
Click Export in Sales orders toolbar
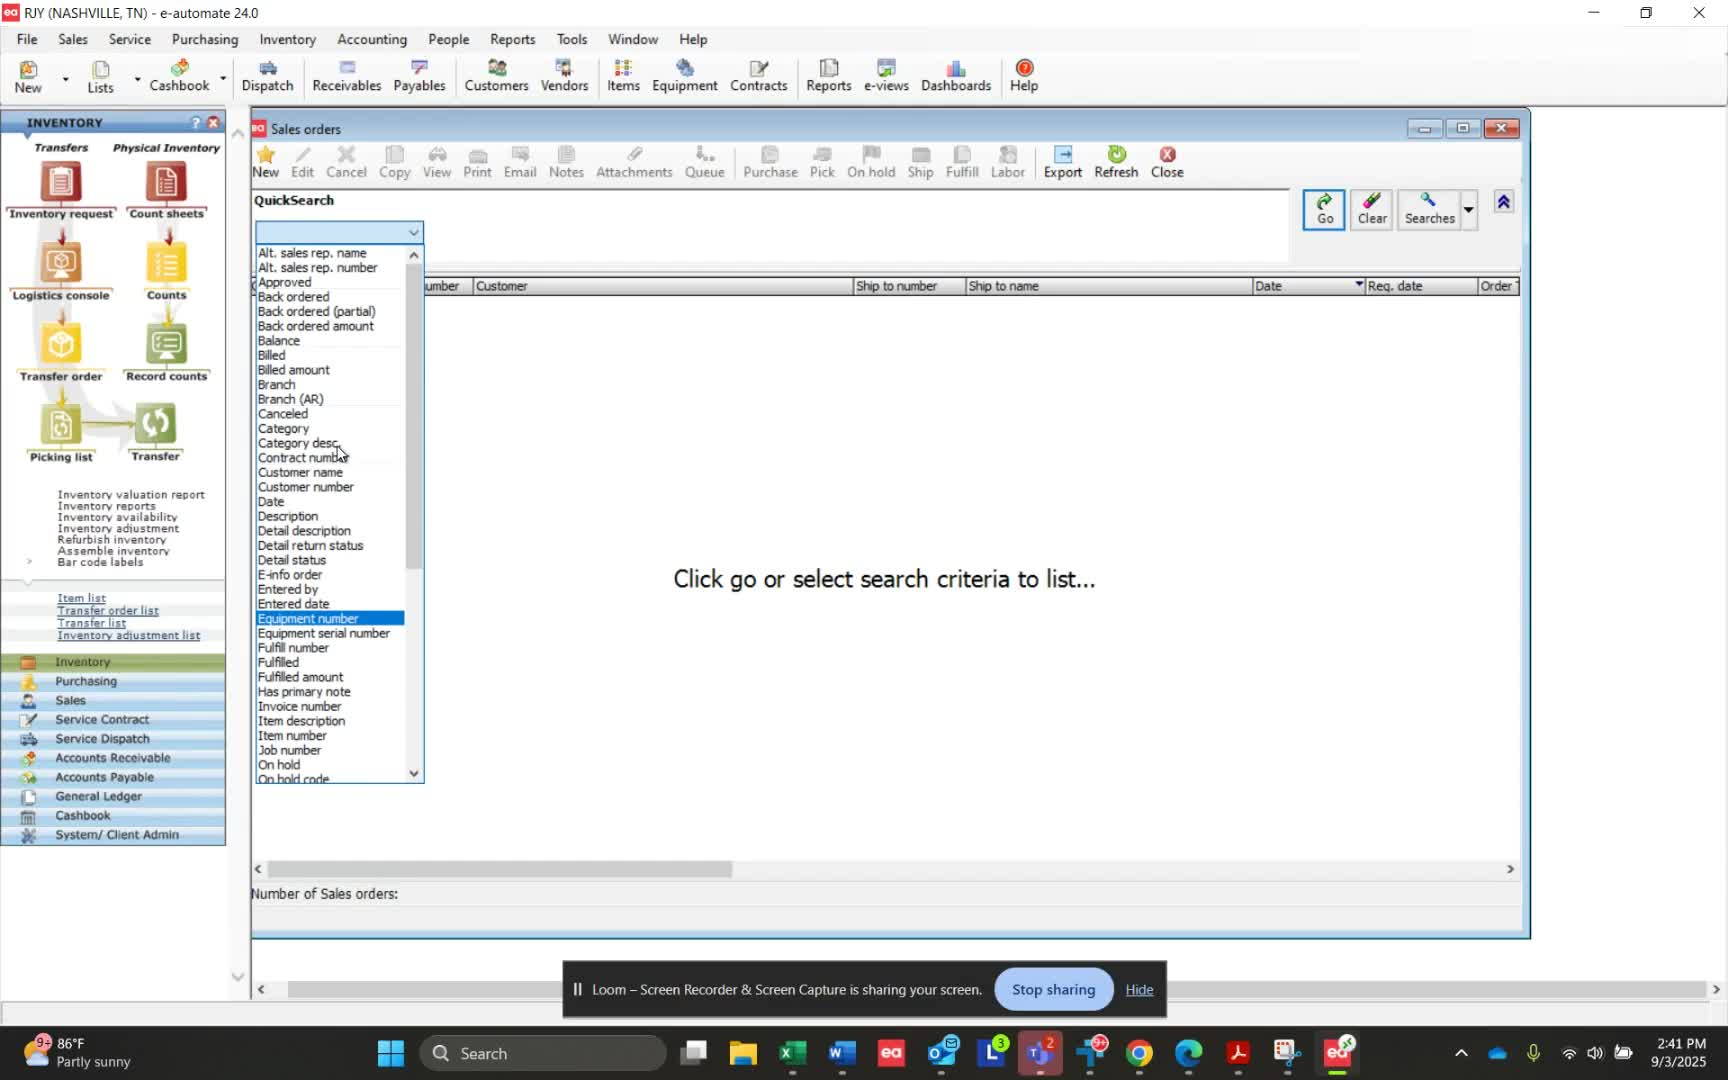coord(1062,162)
